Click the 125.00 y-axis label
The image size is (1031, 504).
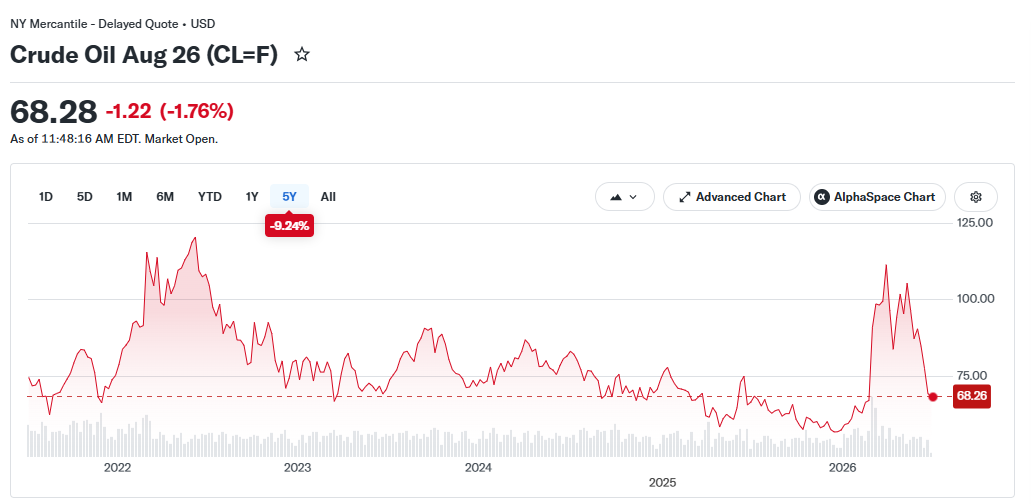pos(975,223)
